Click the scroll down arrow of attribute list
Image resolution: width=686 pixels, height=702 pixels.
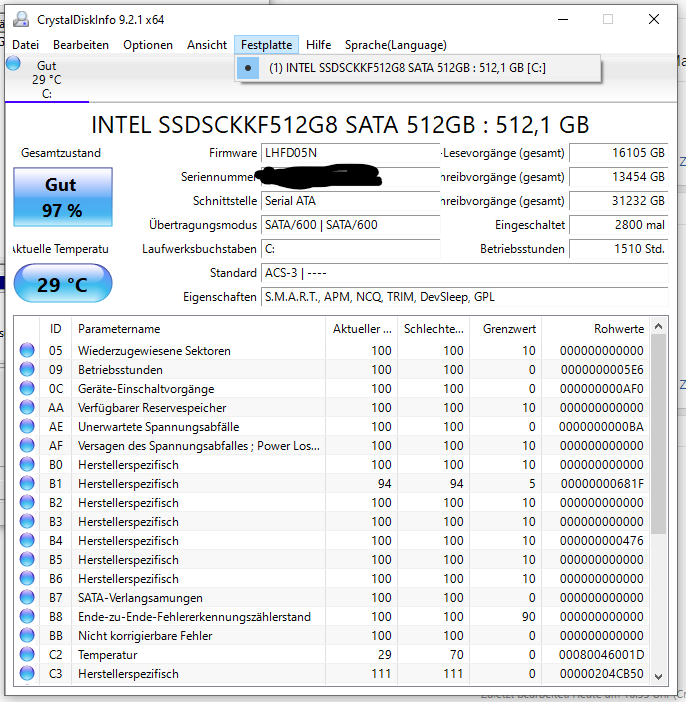(x=658, y=676)
